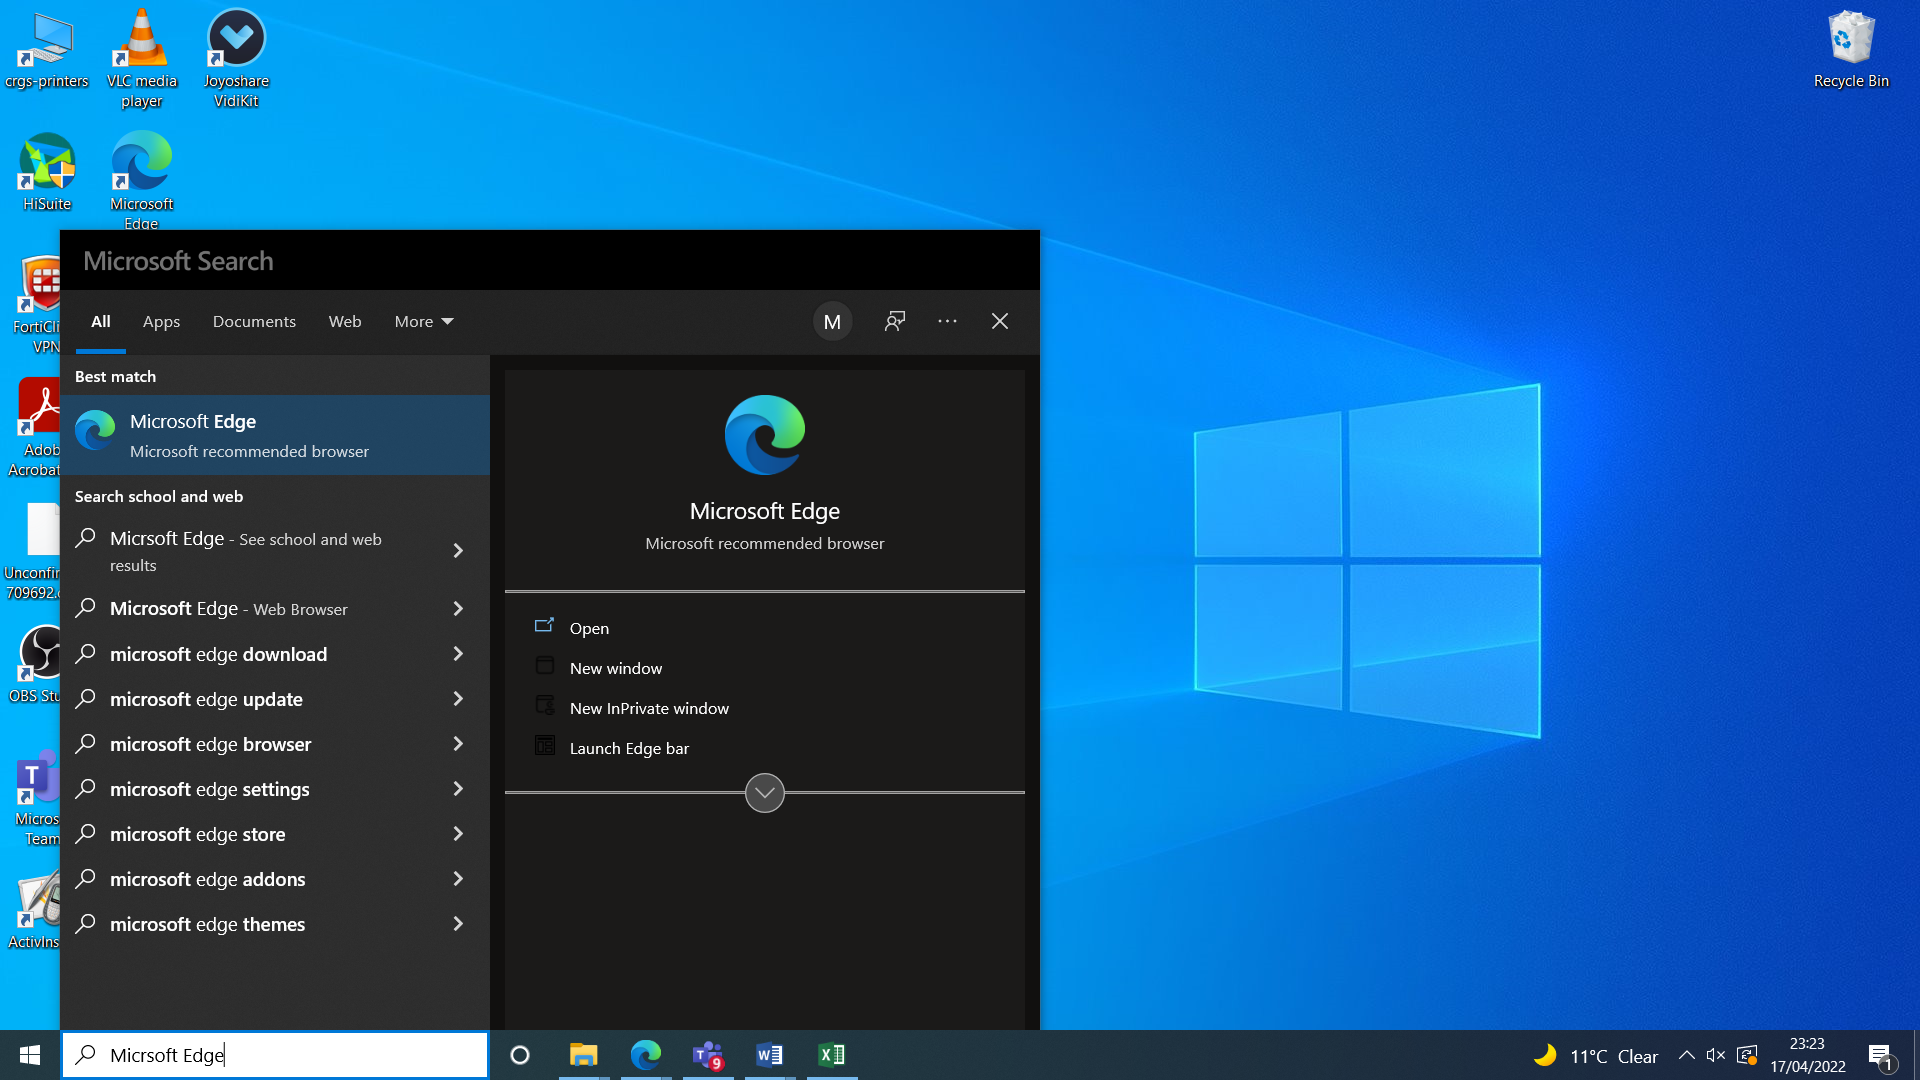Show hidden system tray icons

[x=1686, y=1055]
